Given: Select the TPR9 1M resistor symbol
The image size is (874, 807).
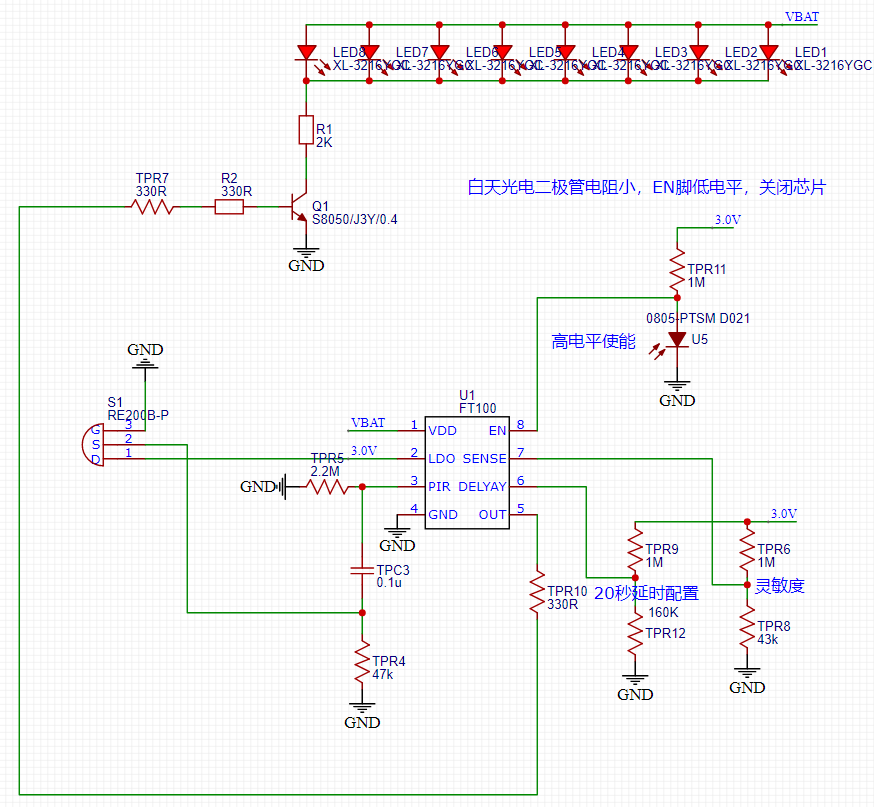Looking at the screenshot, I should pyautogui.click(x=635, y=550).
